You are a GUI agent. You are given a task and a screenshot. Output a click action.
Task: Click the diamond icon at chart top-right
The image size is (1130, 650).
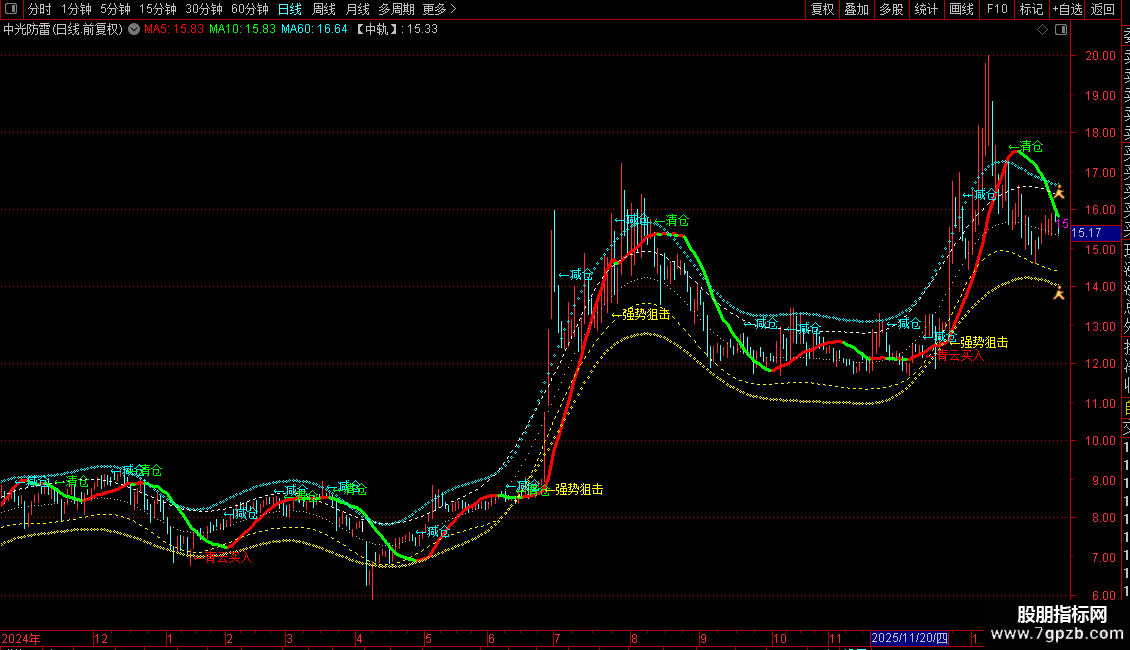point(1042,30)
